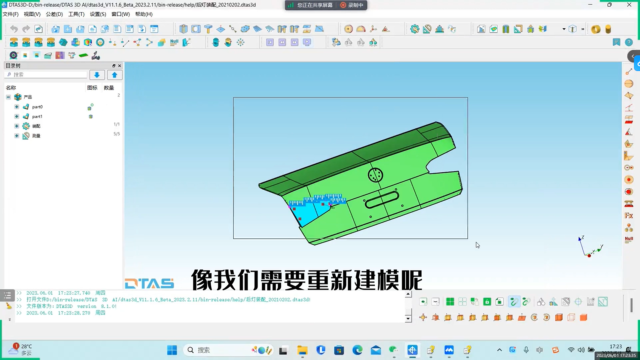Viewport: 640px width, 360px height.
Task: Click the orange sphere icon in right sidebar
Action: click(629, 84)
